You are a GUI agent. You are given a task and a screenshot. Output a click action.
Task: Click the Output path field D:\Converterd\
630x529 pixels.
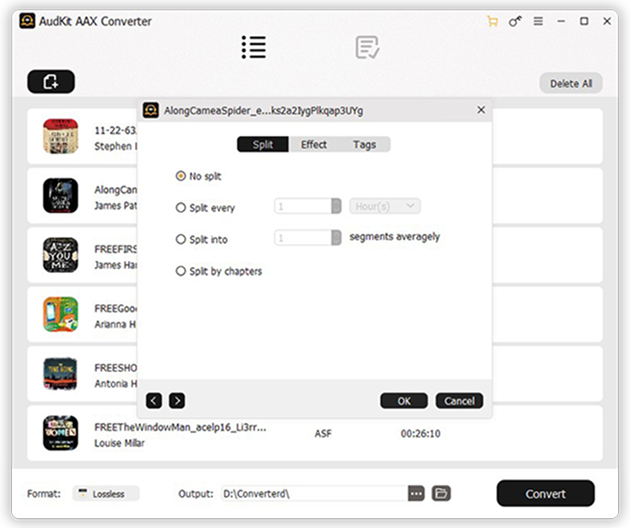[315, 494]
